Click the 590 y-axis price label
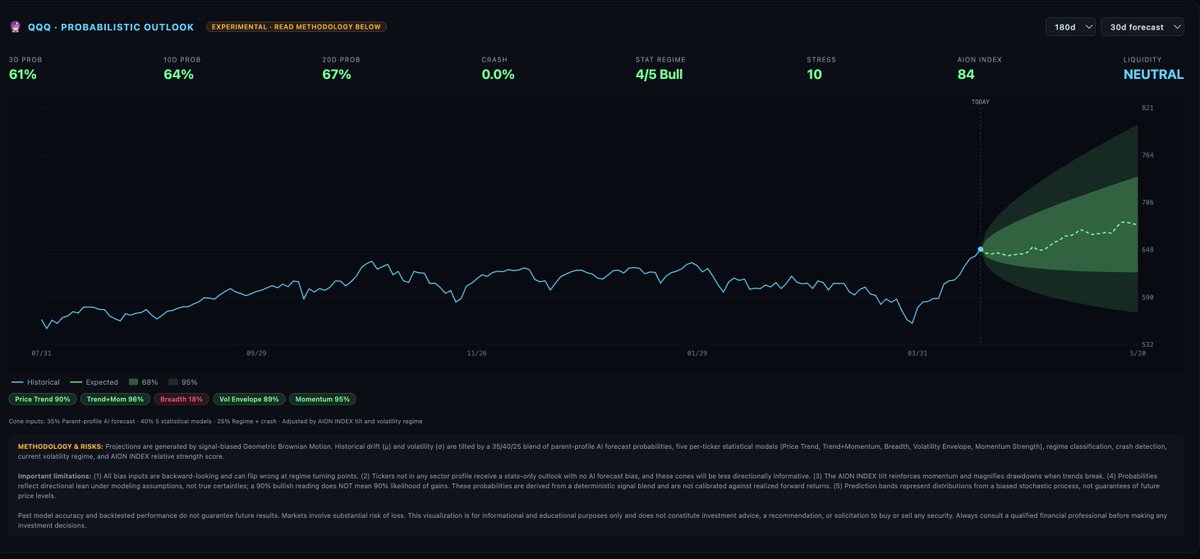This screenshot has width=1200, height=559. [1148, 297]
